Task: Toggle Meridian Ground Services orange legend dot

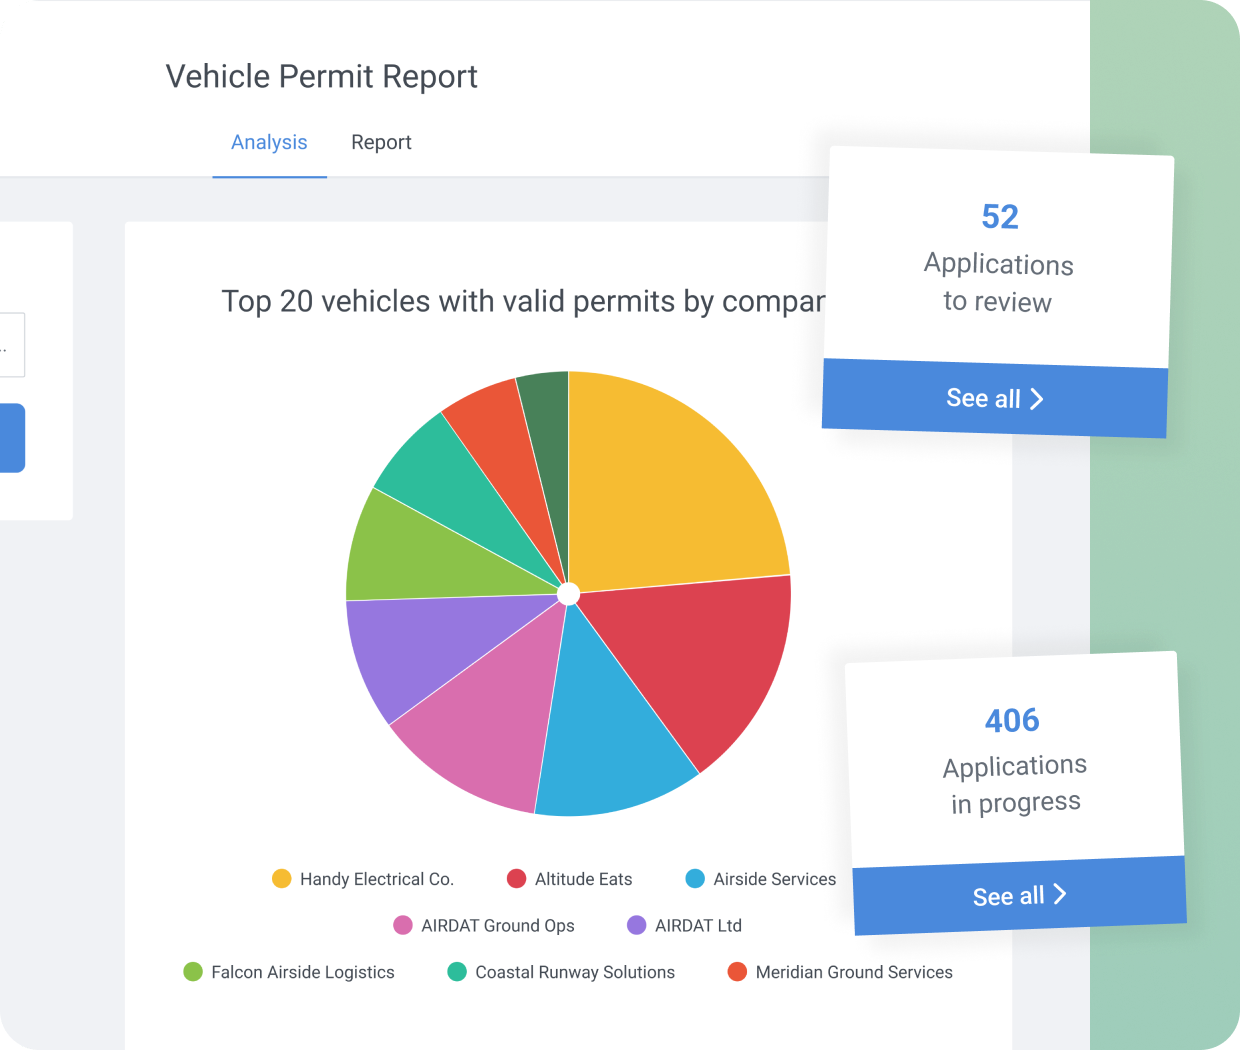Action: [737, 972]
